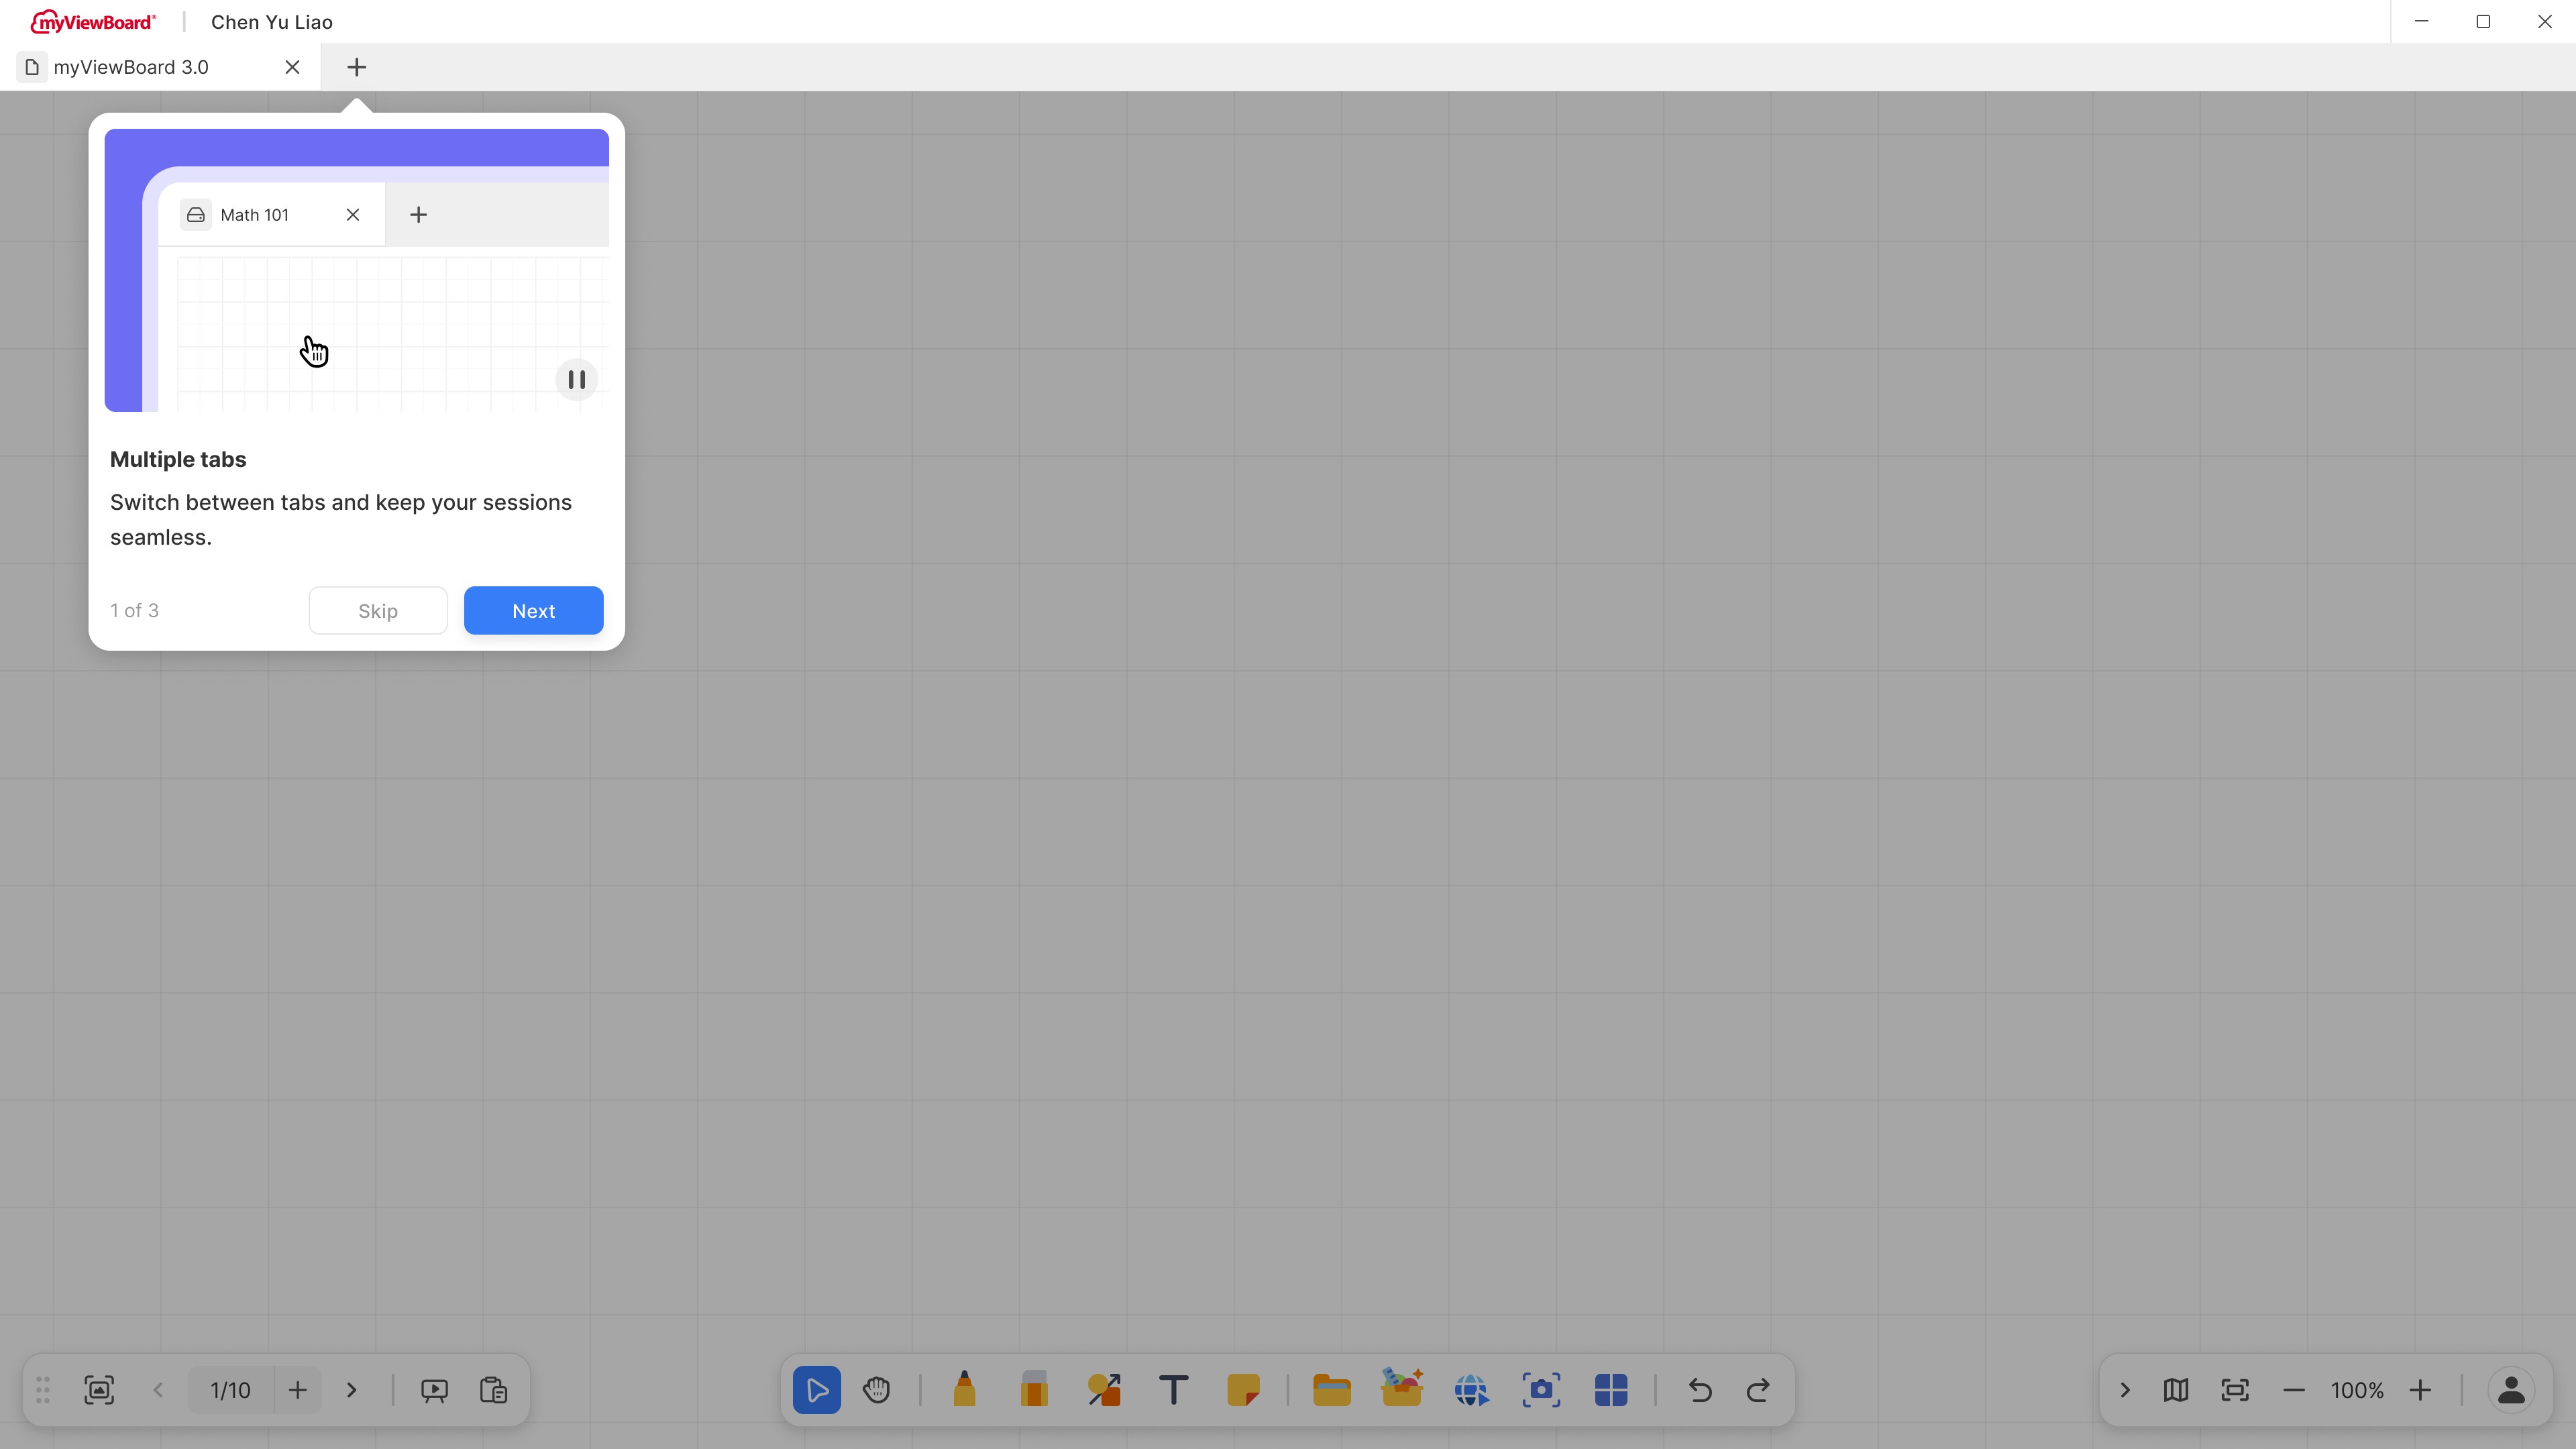Choose the pen drawing tool

coord(964,1389)
